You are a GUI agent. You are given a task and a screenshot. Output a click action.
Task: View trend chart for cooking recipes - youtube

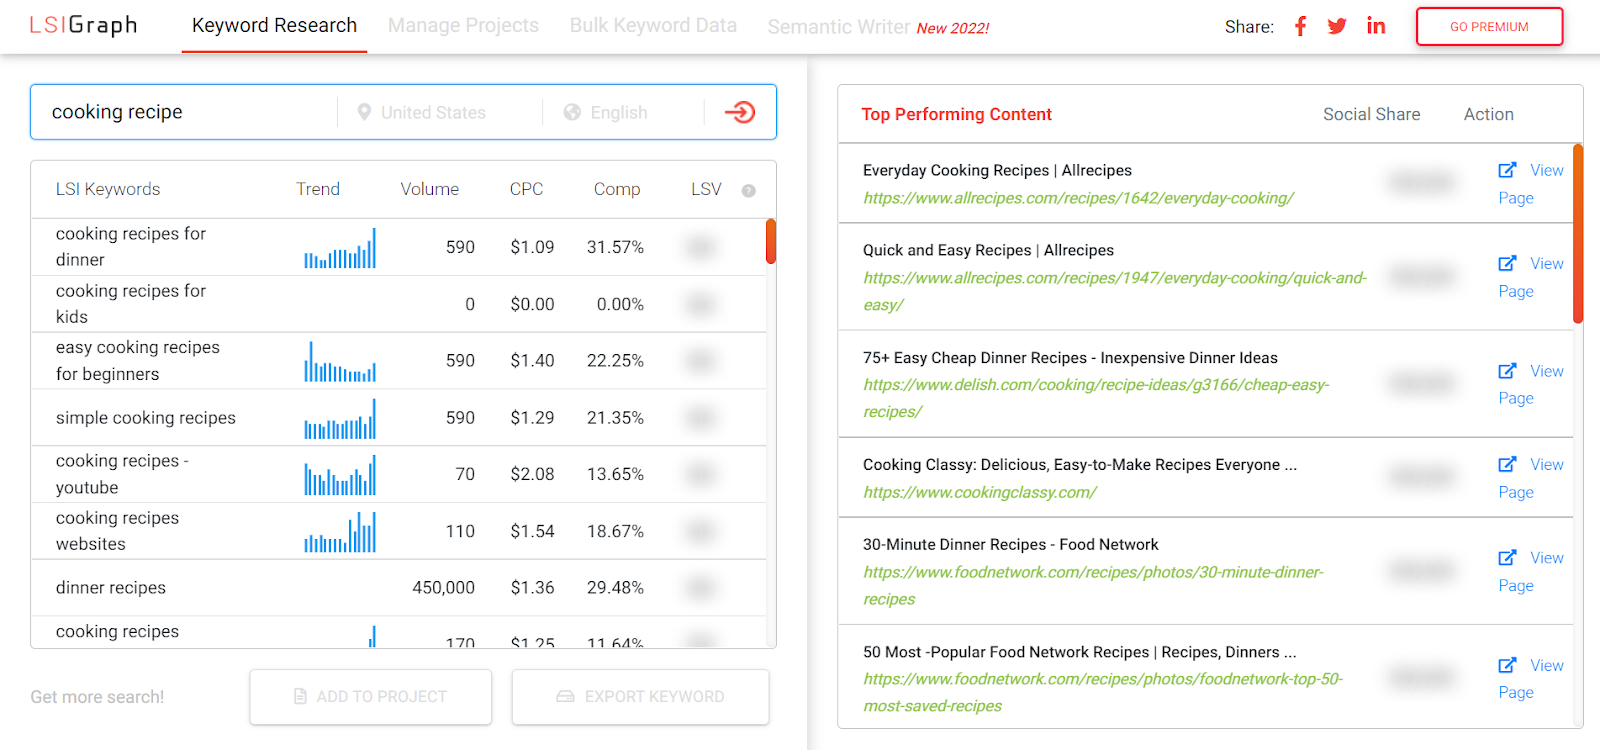[x=340, y=475]
